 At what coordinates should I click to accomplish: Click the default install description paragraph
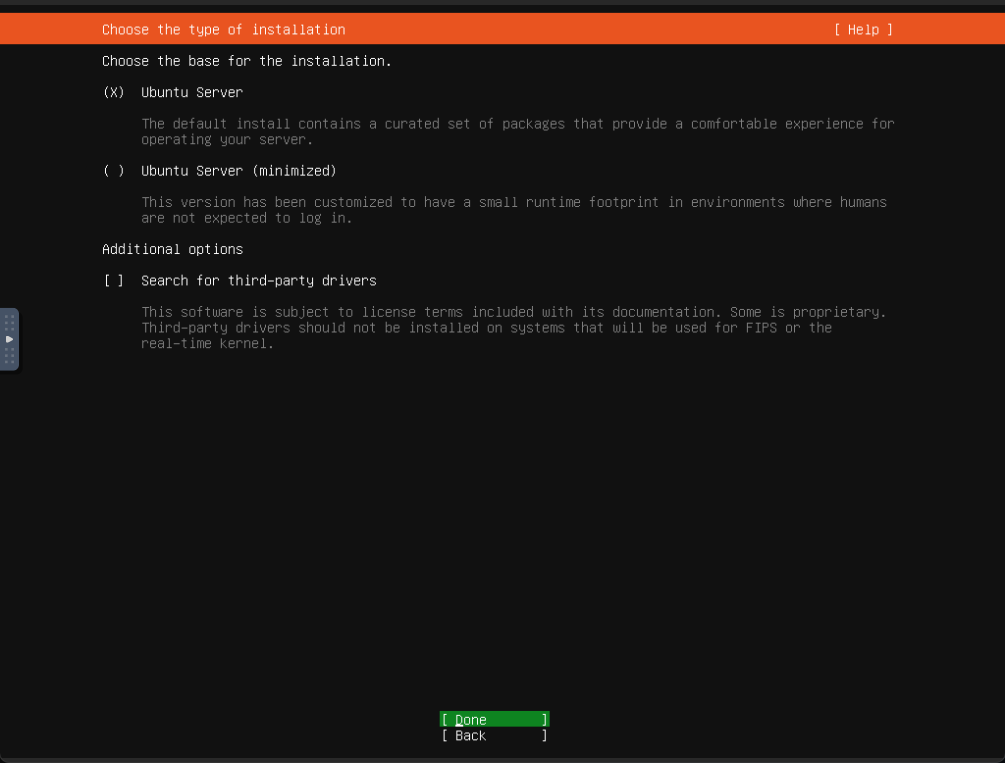pyautogui.click(x=518, y=131)
